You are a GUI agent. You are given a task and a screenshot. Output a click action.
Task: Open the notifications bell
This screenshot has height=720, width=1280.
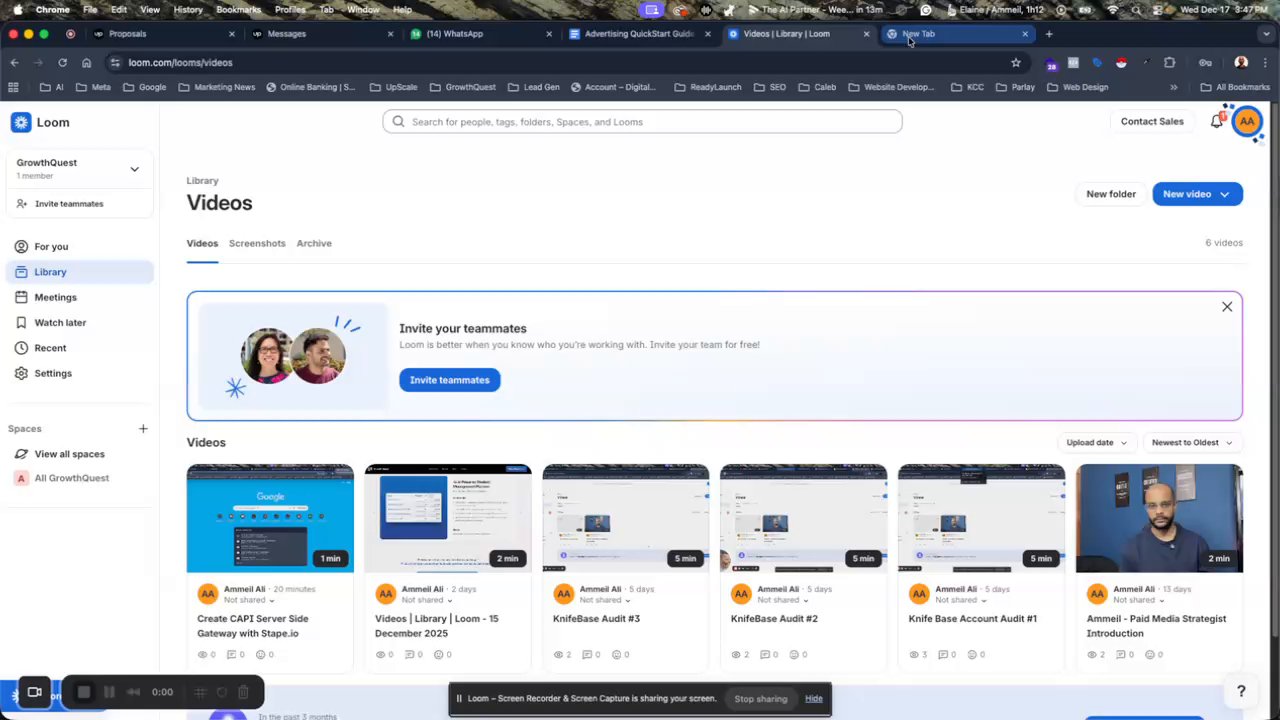point(1217,121)
